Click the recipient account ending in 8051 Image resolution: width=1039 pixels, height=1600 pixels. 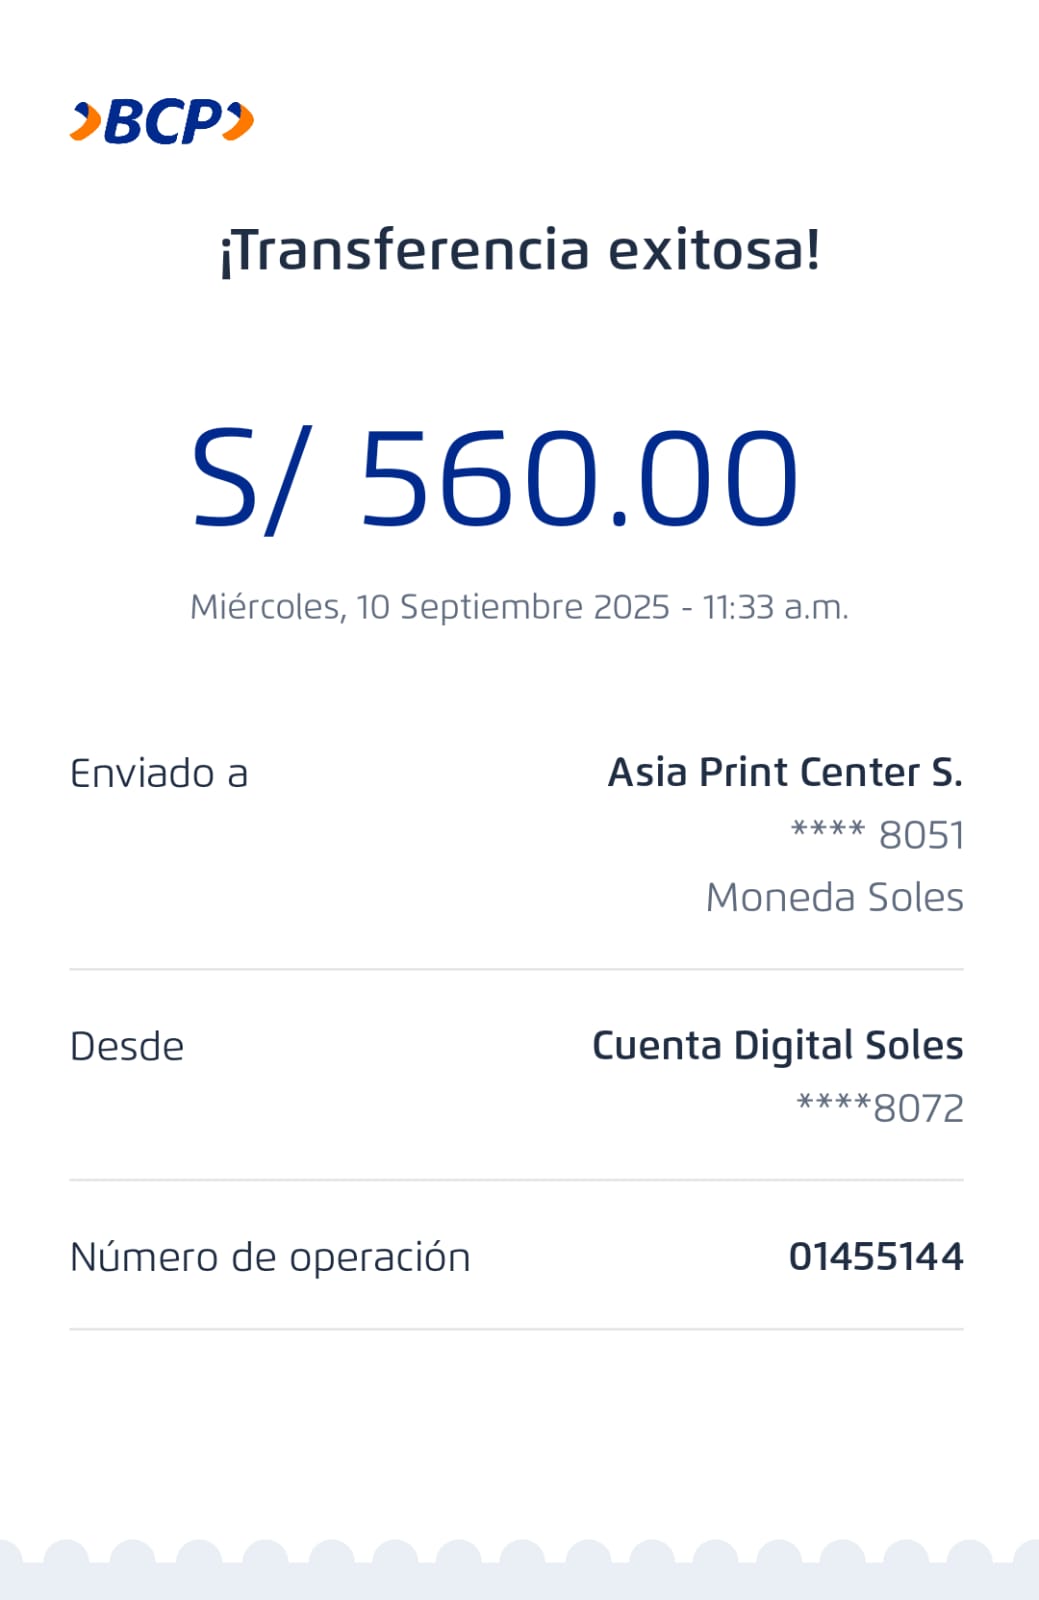pos(877,834)
